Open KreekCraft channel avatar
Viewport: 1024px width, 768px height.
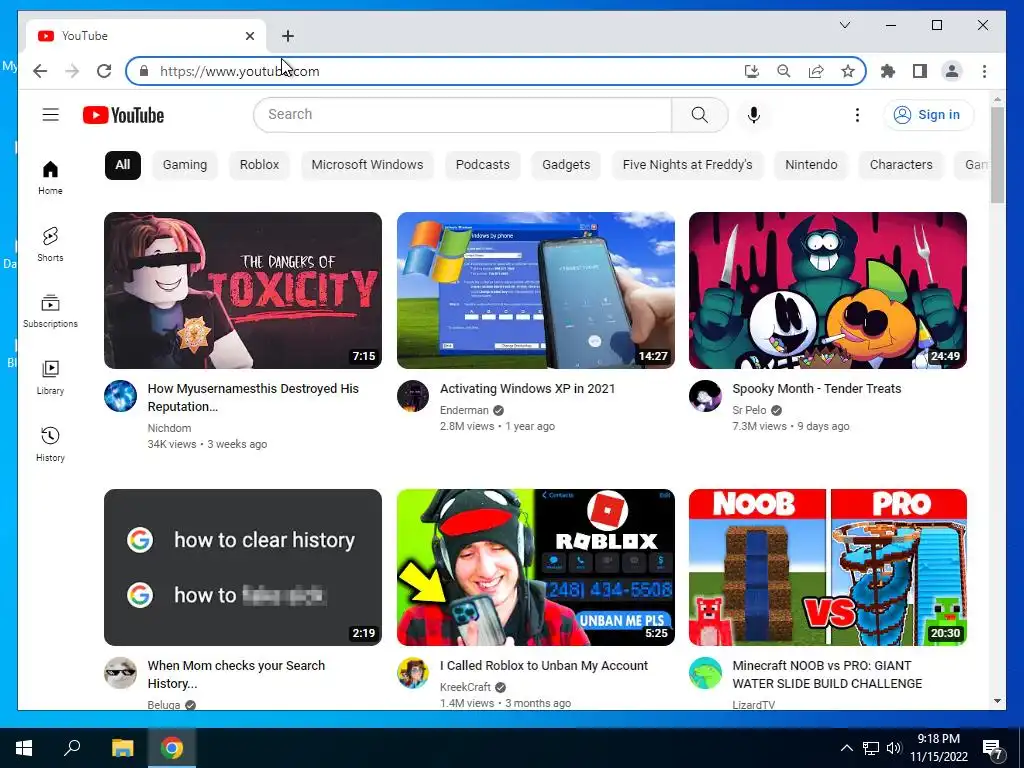413,673
